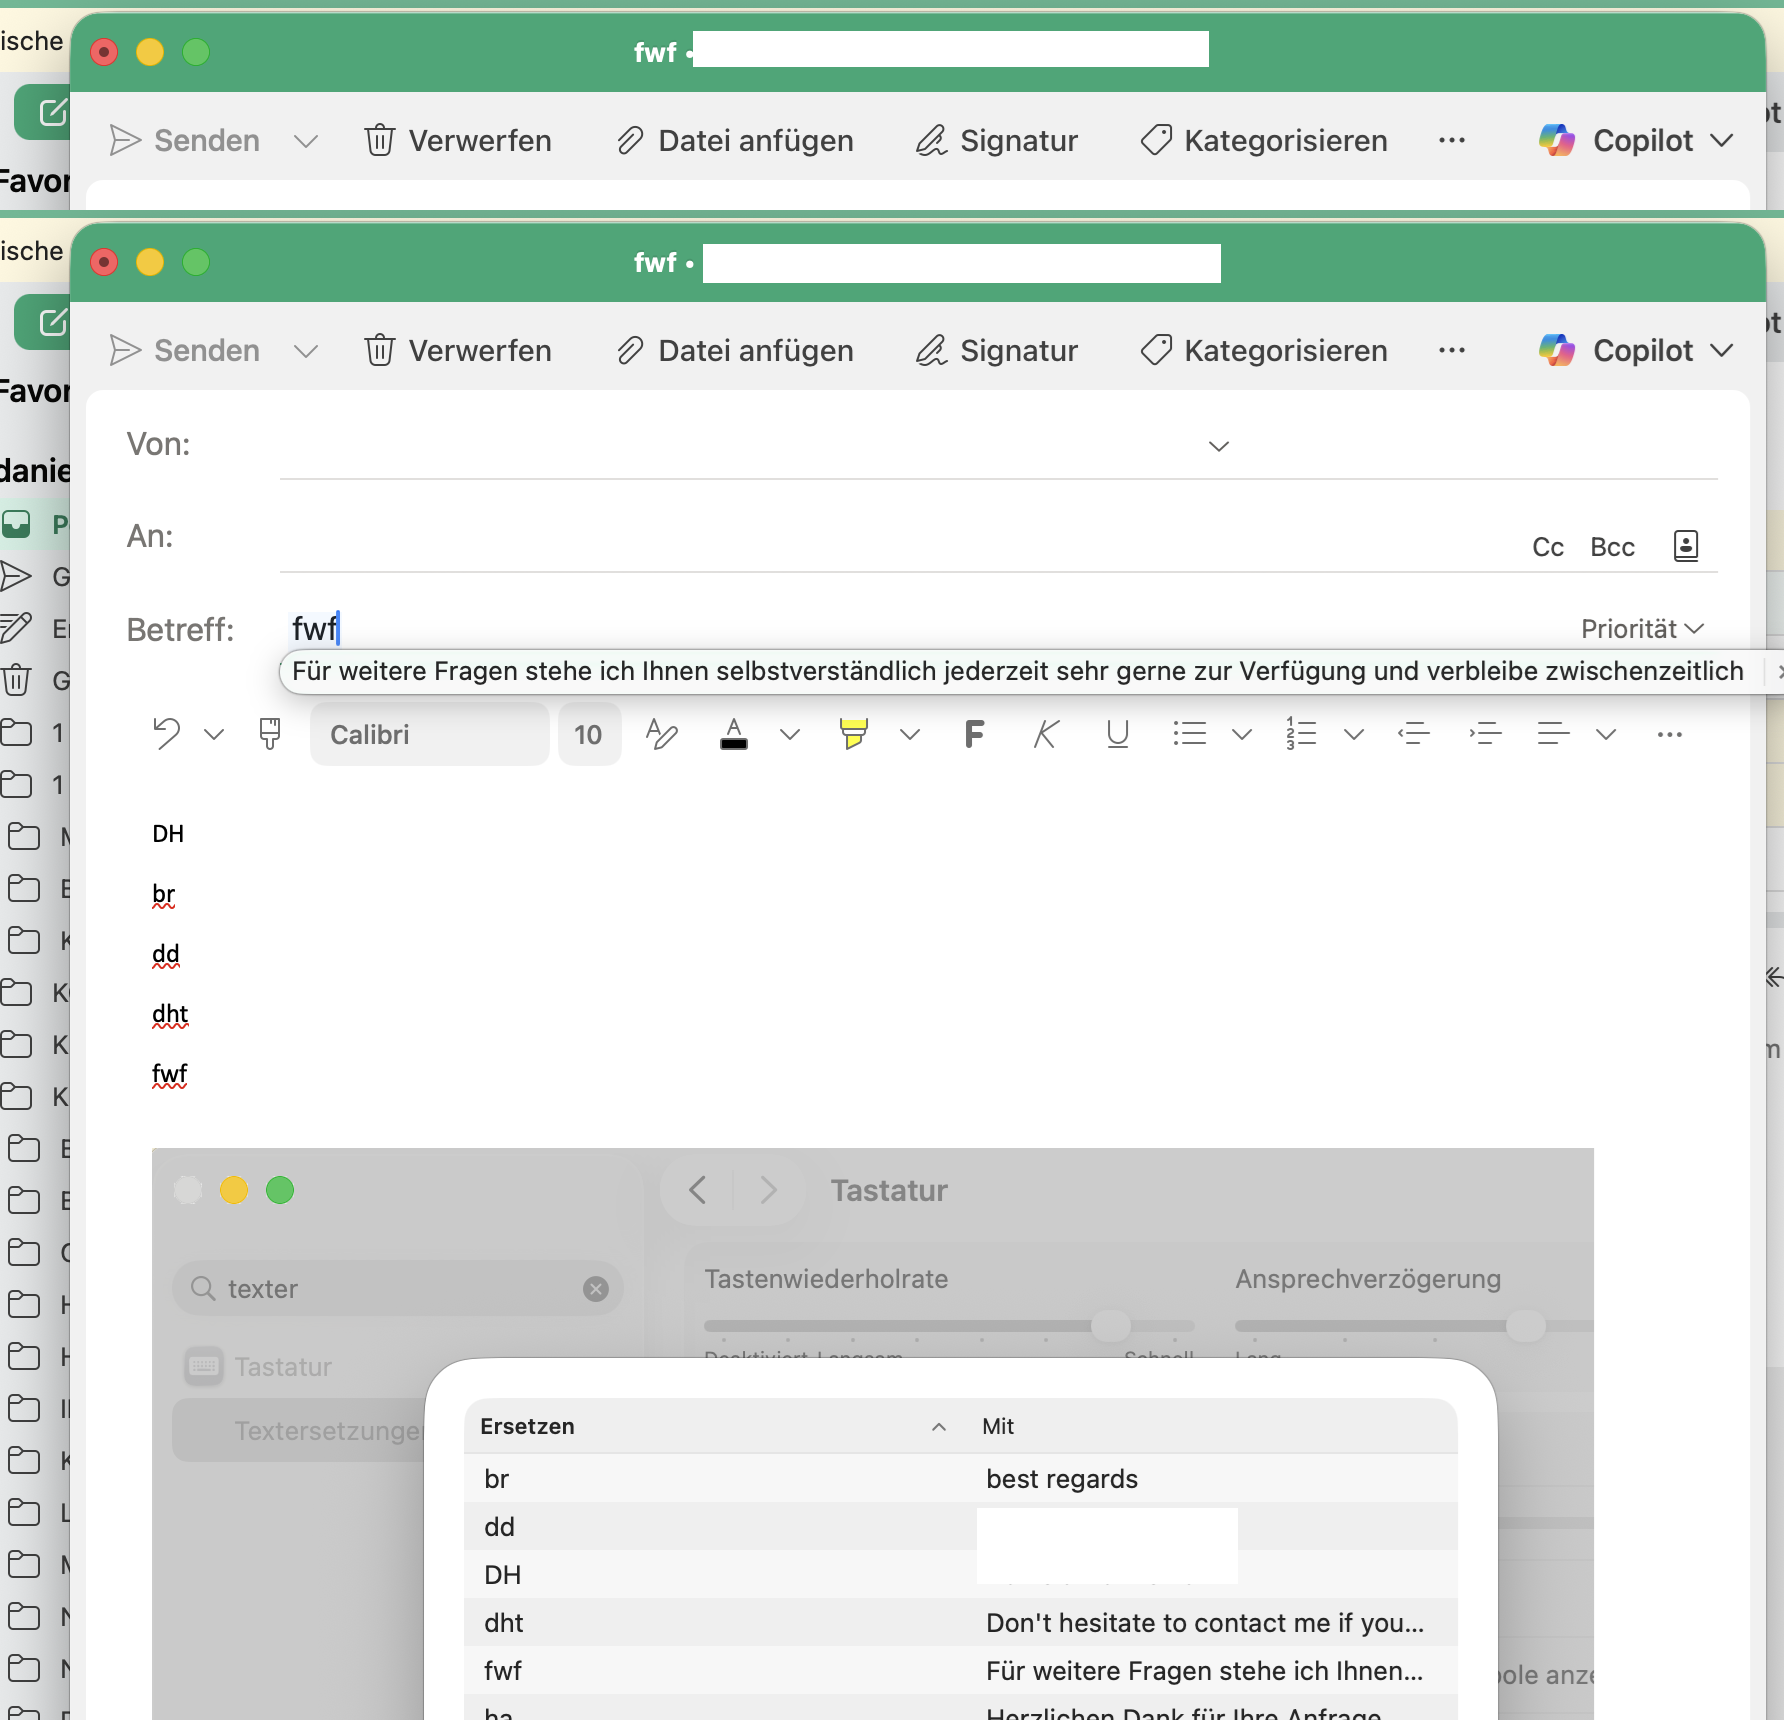Click the sent paper-plane icon in Outlook sidebar
1784x1720 pixels.
pyautogui.click(x=16, y=576)
